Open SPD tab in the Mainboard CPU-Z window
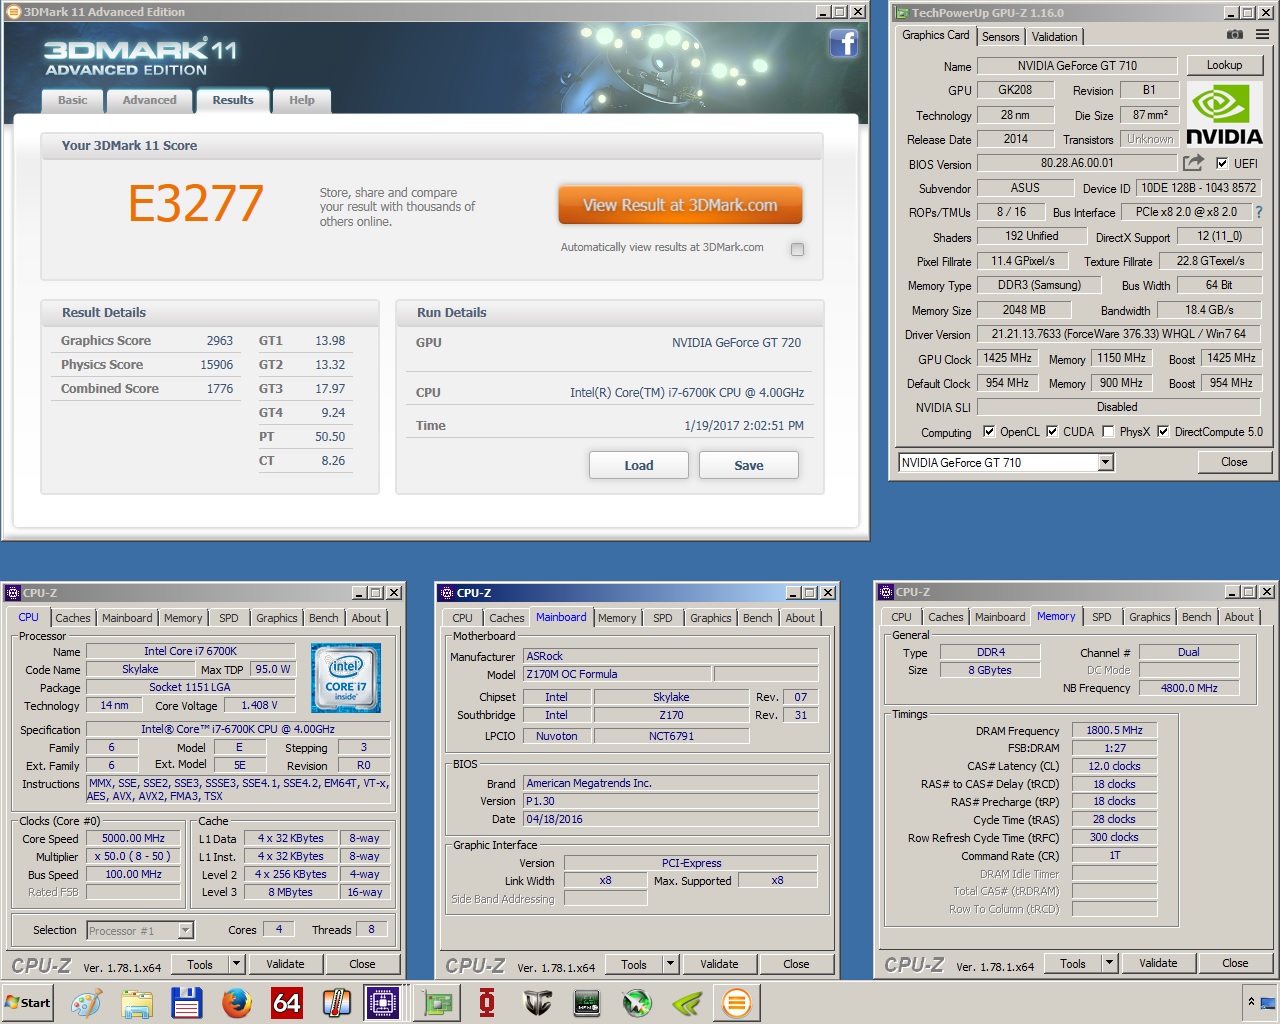1280x1024 pixels. coord(663,618)
